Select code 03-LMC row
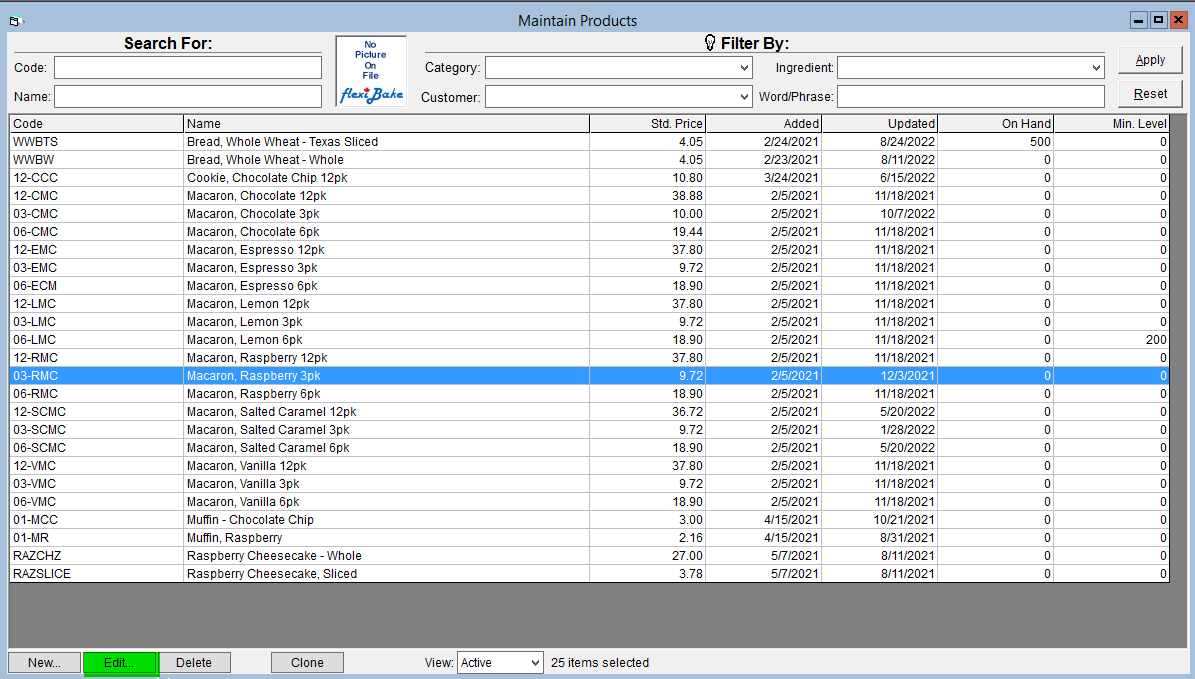 (x=589, y=322)
